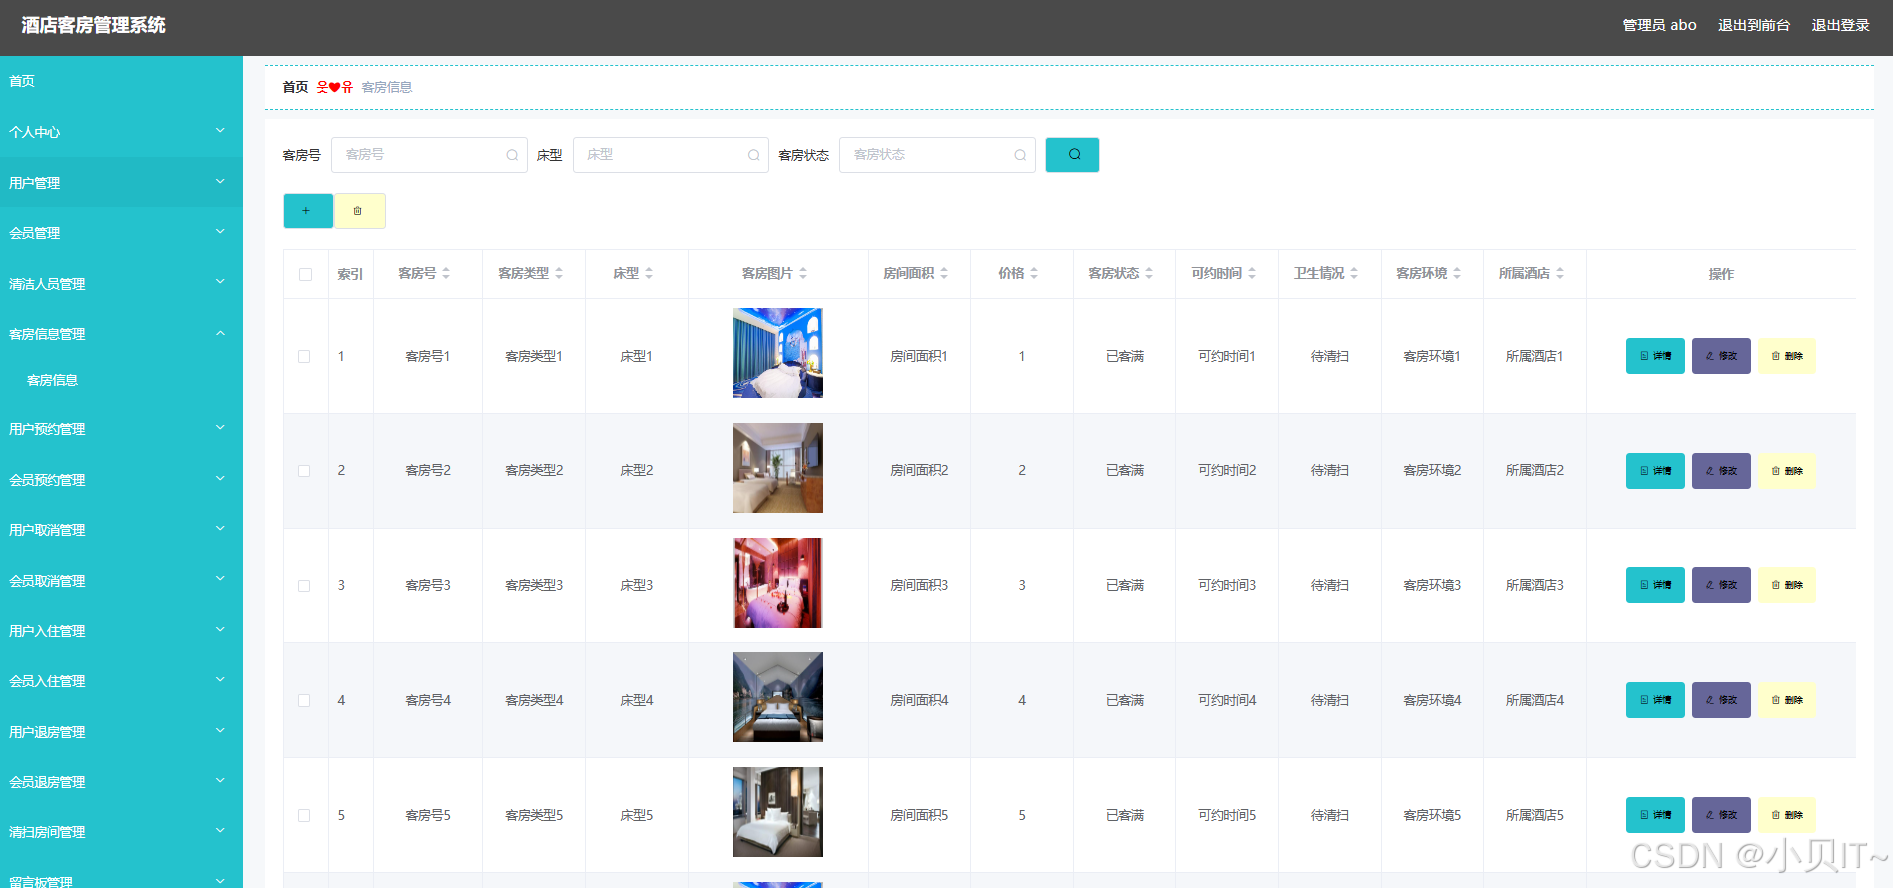The image size is (1893, 888).
Task: Check the checkbox for row 客房号2
Action: [x=304, y=471]
